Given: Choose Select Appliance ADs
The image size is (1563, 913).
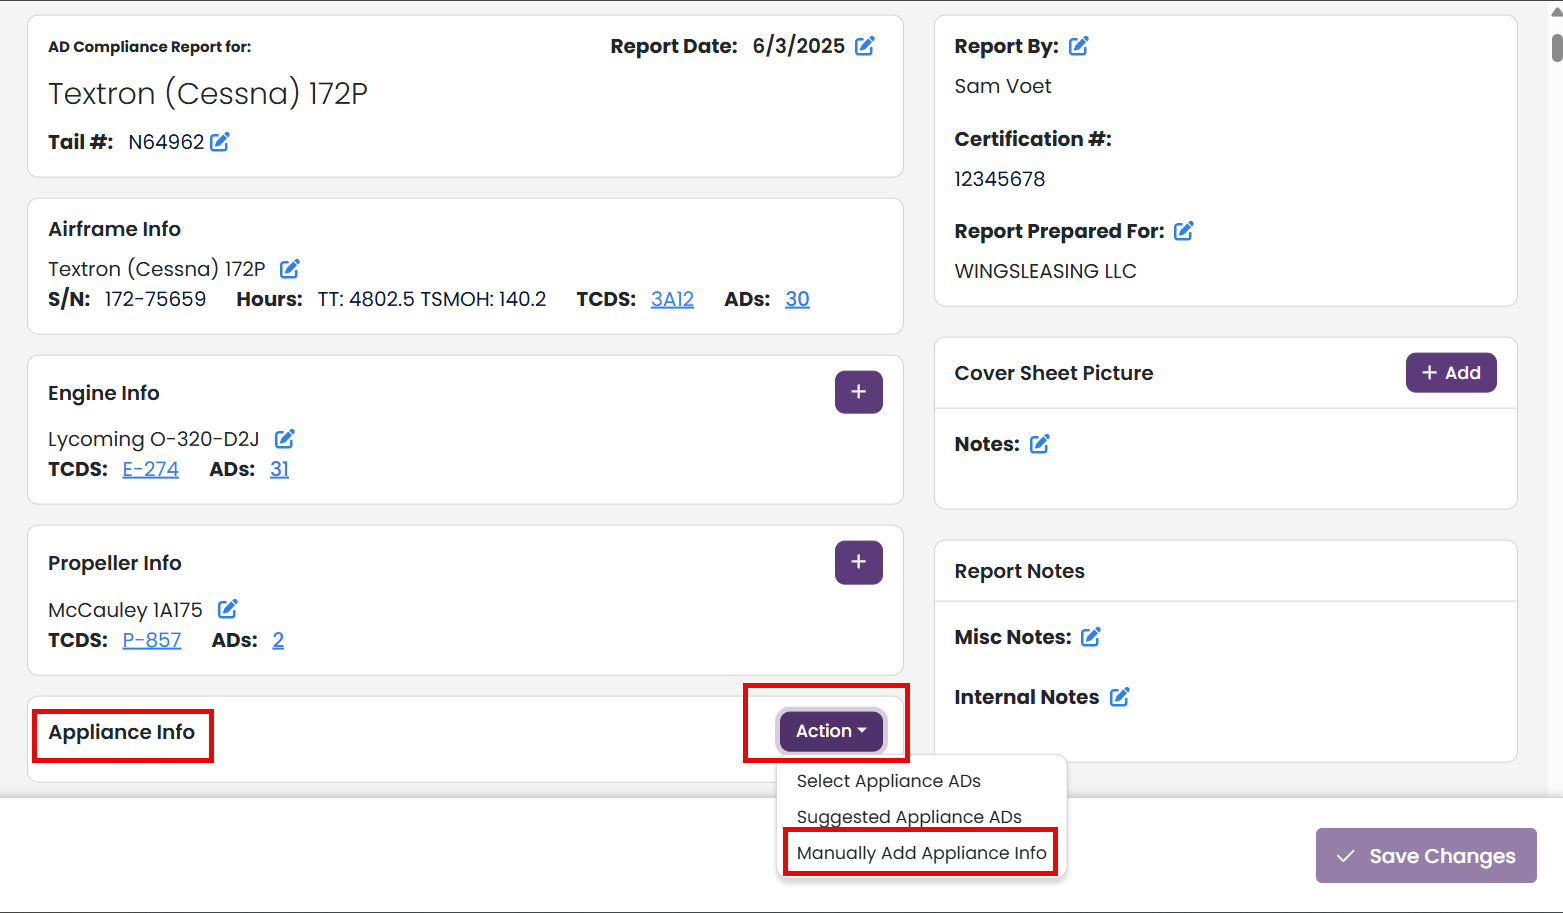Looking at the screenshot, I should 889,781.
